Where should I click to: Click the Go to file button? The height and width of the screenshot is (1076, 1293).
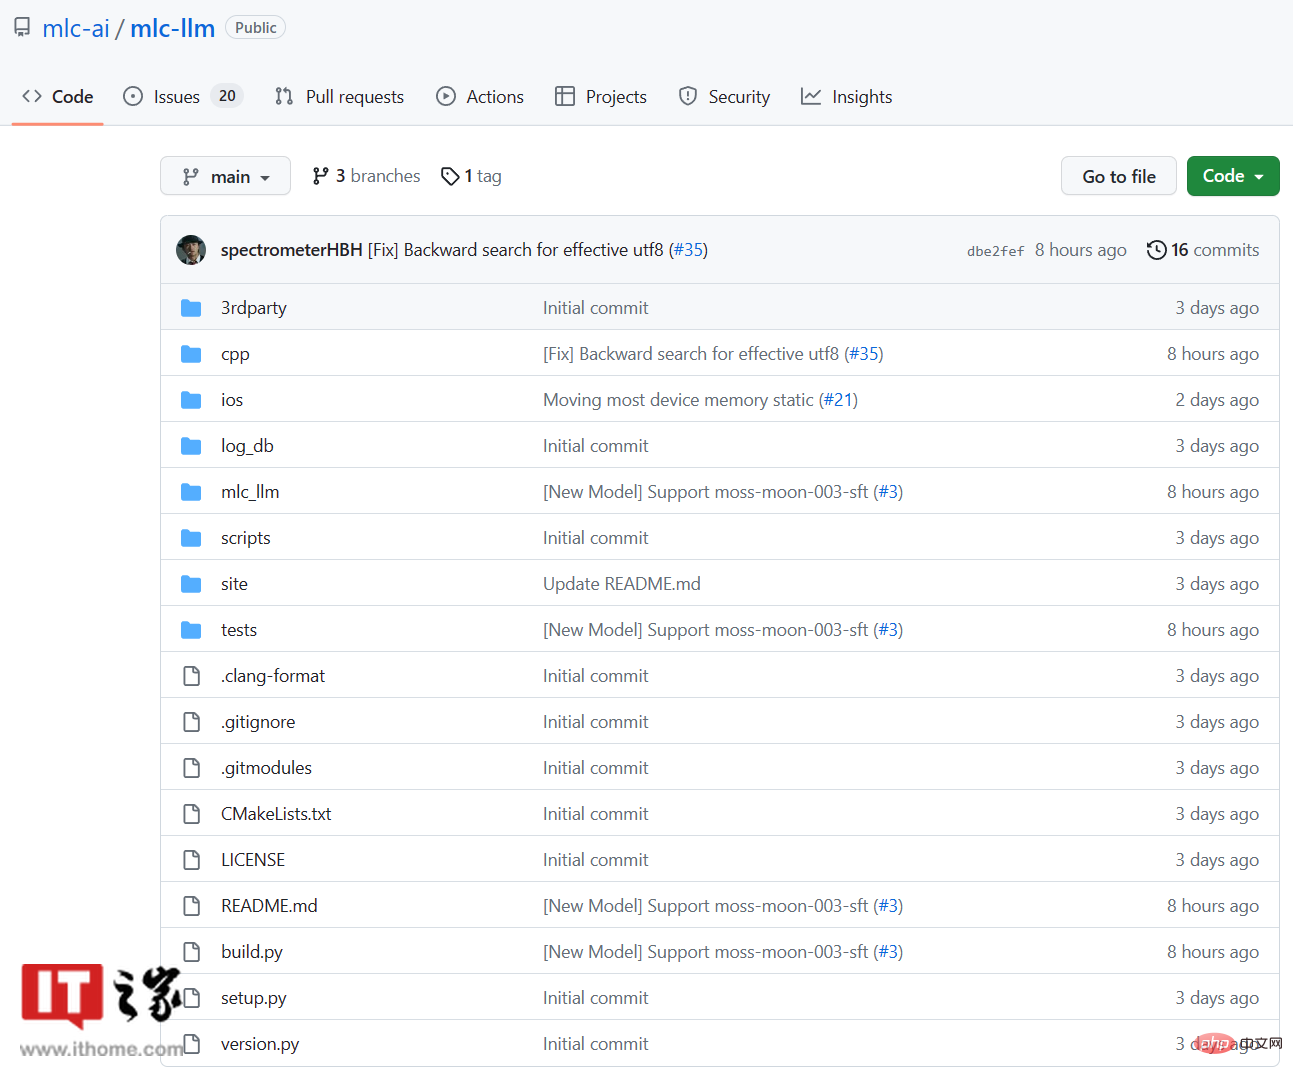(x=1119, y=176)
